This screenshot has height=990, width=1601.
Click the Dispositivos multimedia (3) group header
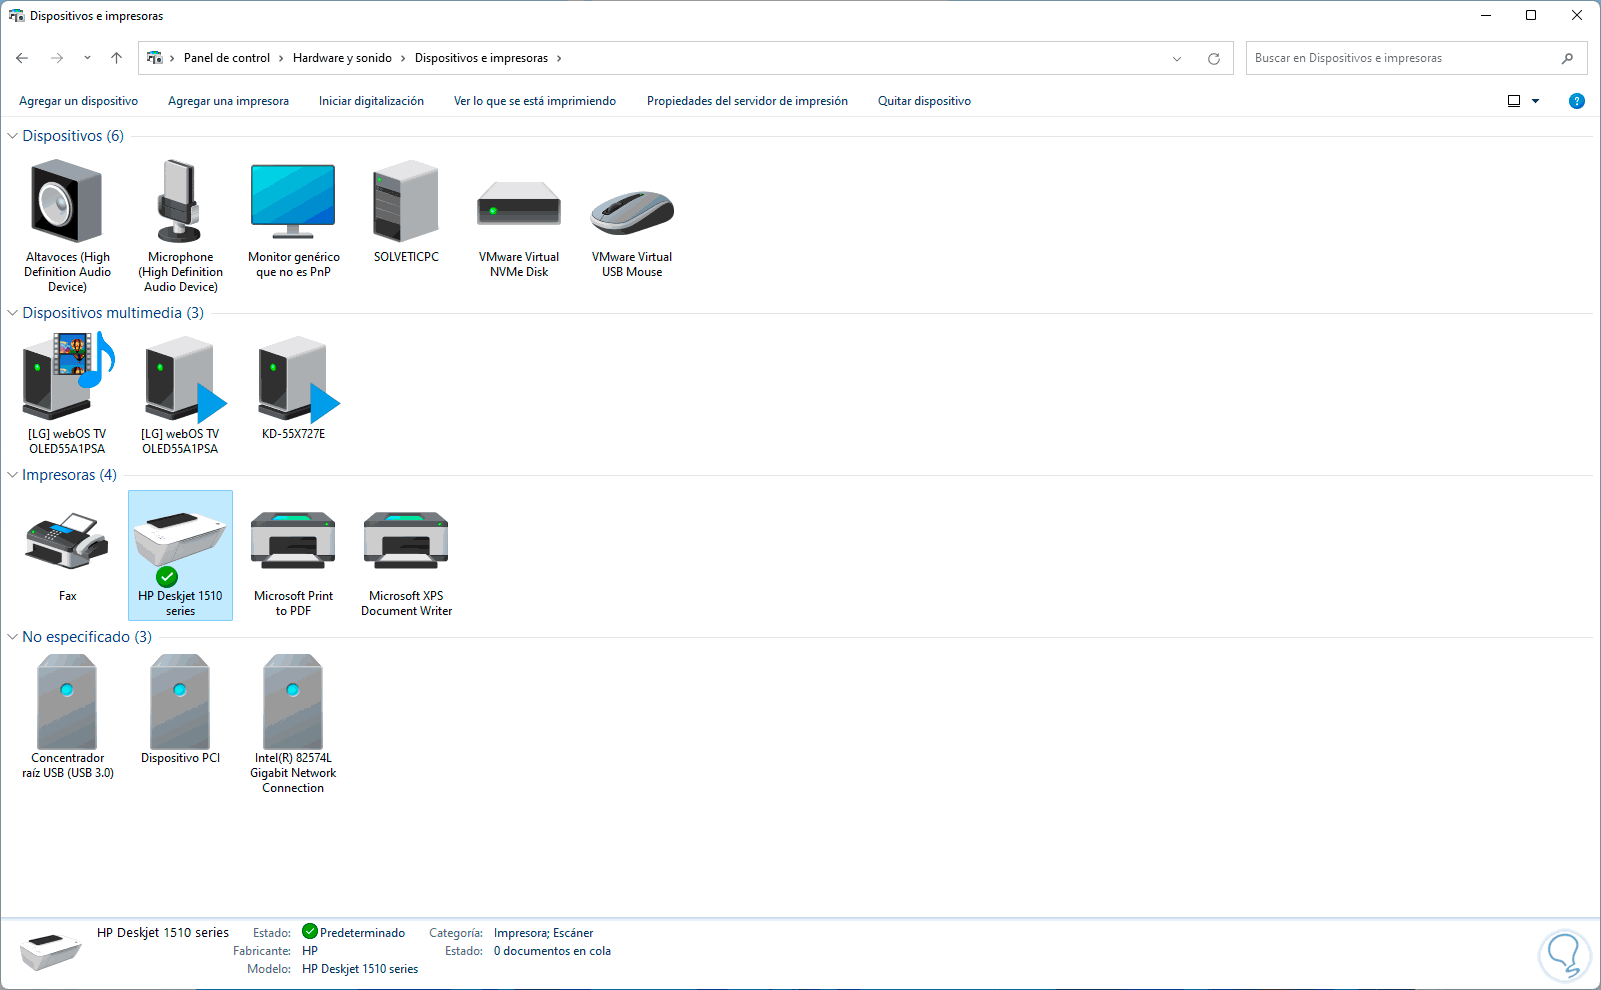coord(113,313)
